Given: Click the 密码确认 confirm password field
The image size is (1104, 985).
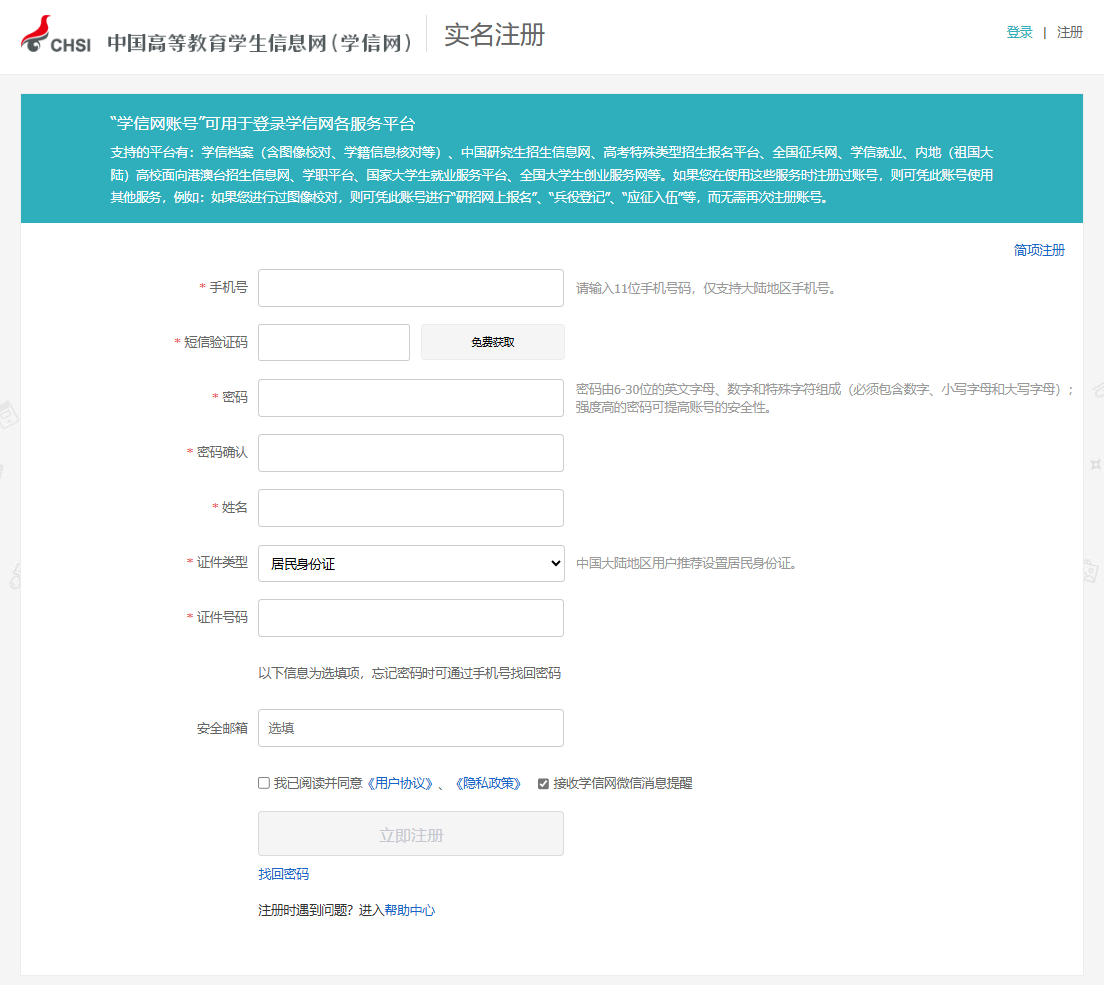Looking at the screenshot, I should click(410, 452).
